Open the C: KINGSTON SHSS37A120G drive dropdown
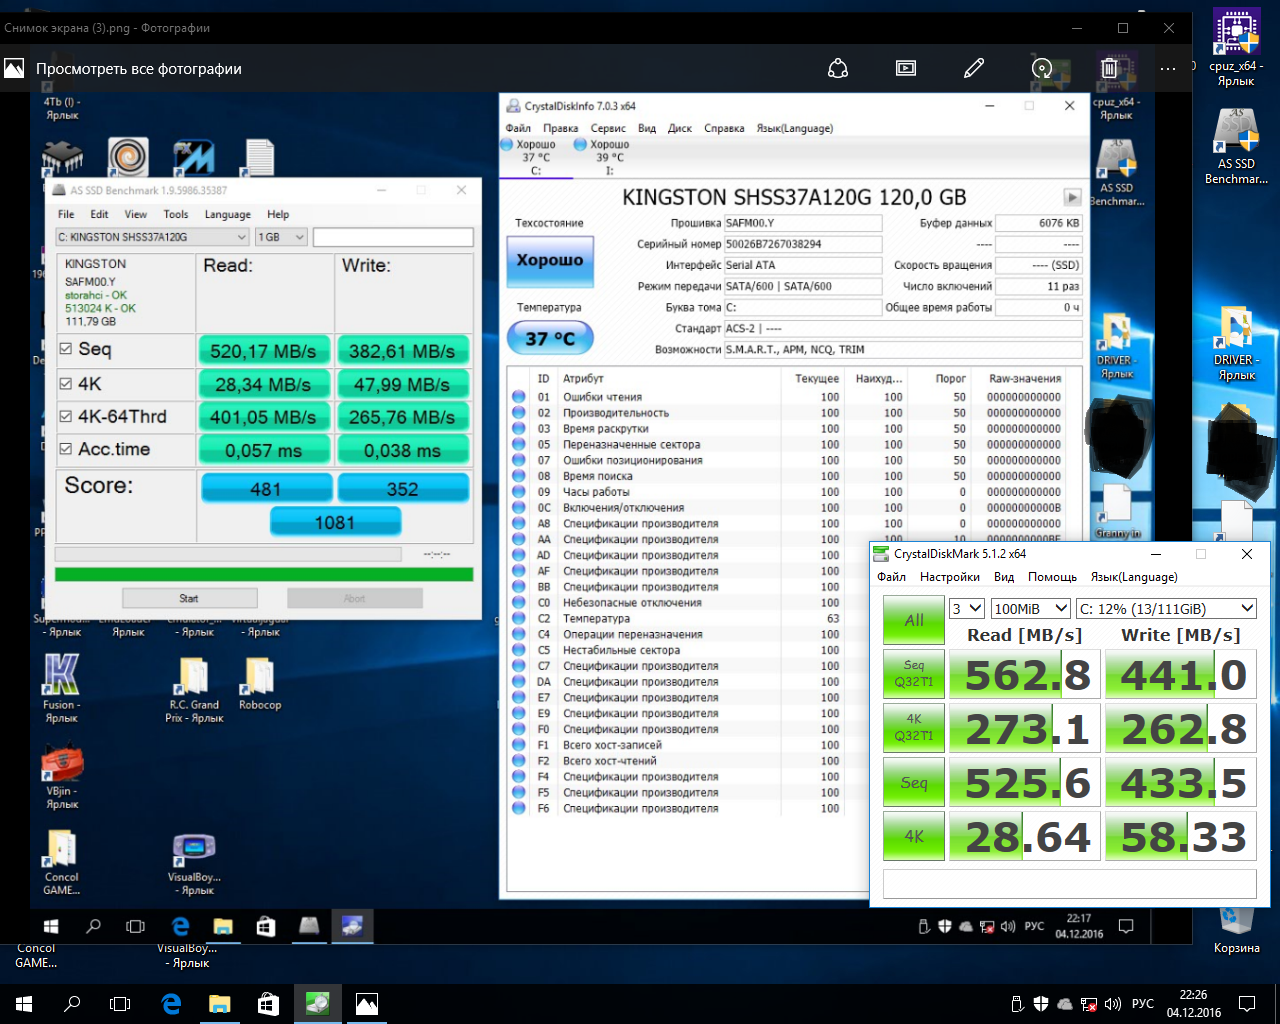The image size is (1280, 1024). coord(153,237)
